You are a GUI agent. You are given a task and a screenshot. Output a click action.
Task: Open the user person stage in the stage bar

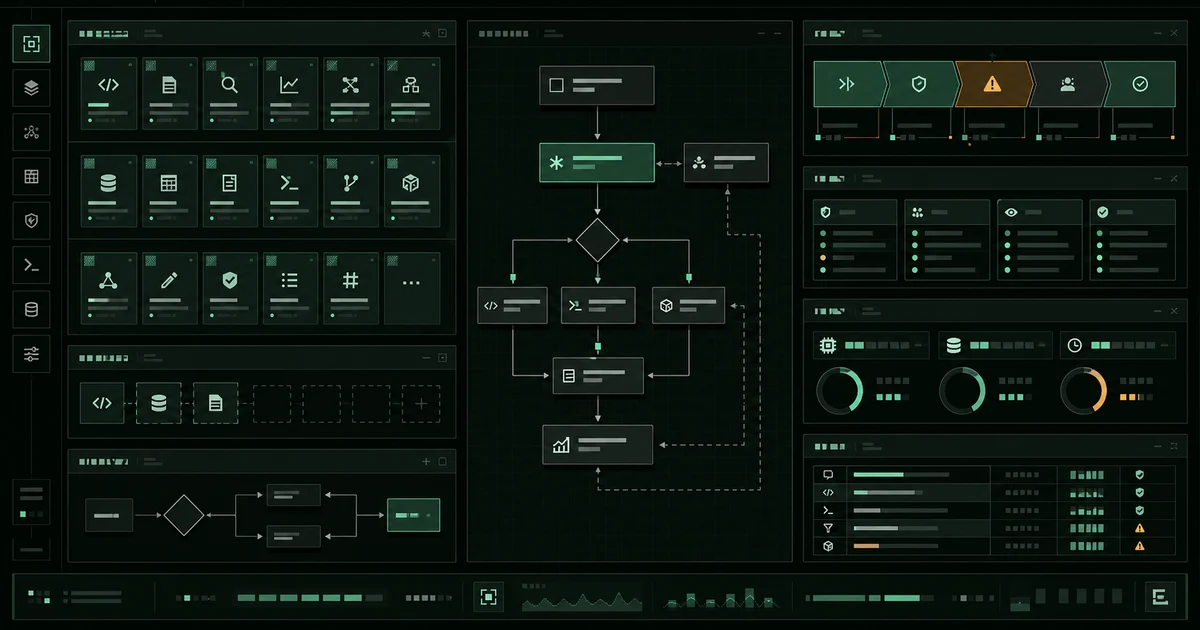coord(1067,84)
